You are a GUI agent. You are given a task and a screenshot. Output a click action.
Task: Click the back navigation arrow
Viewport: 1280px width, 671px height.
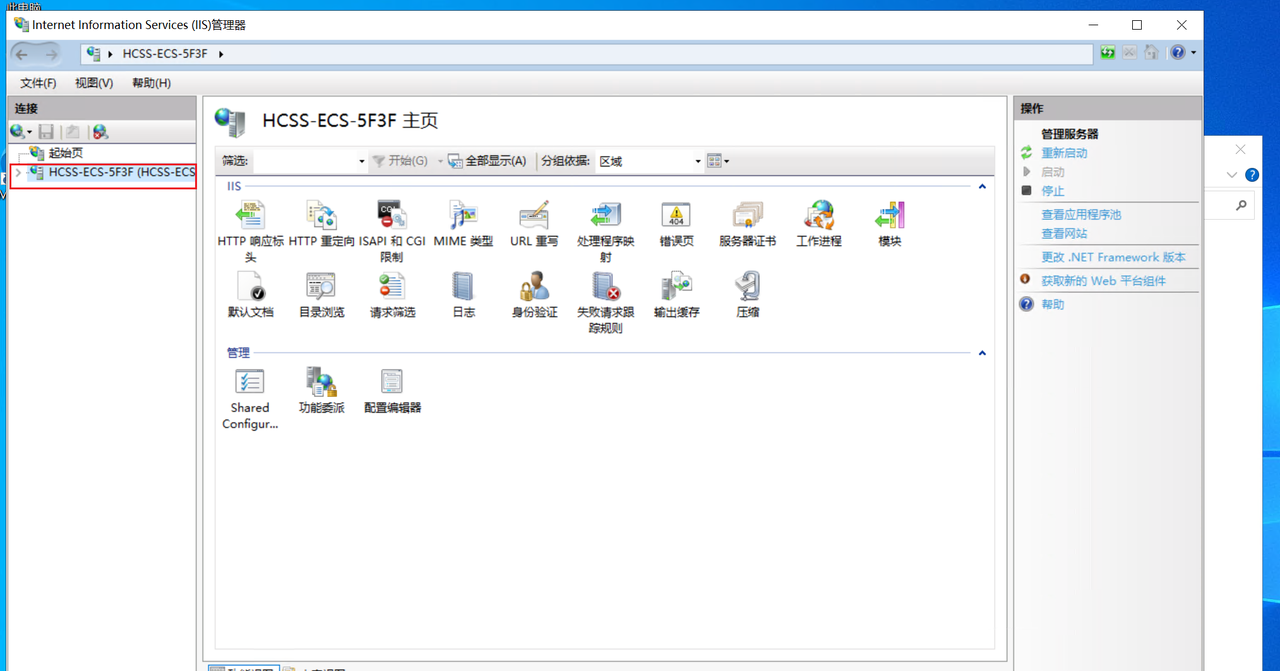point(22,54)
